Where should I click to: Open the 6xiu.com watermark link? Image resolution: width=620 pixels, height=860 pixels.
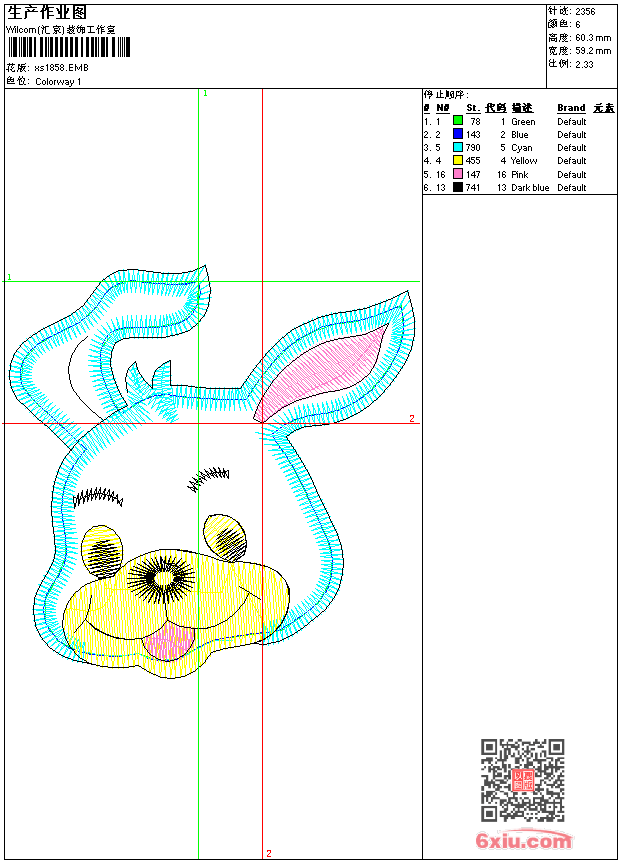[524, 841]
